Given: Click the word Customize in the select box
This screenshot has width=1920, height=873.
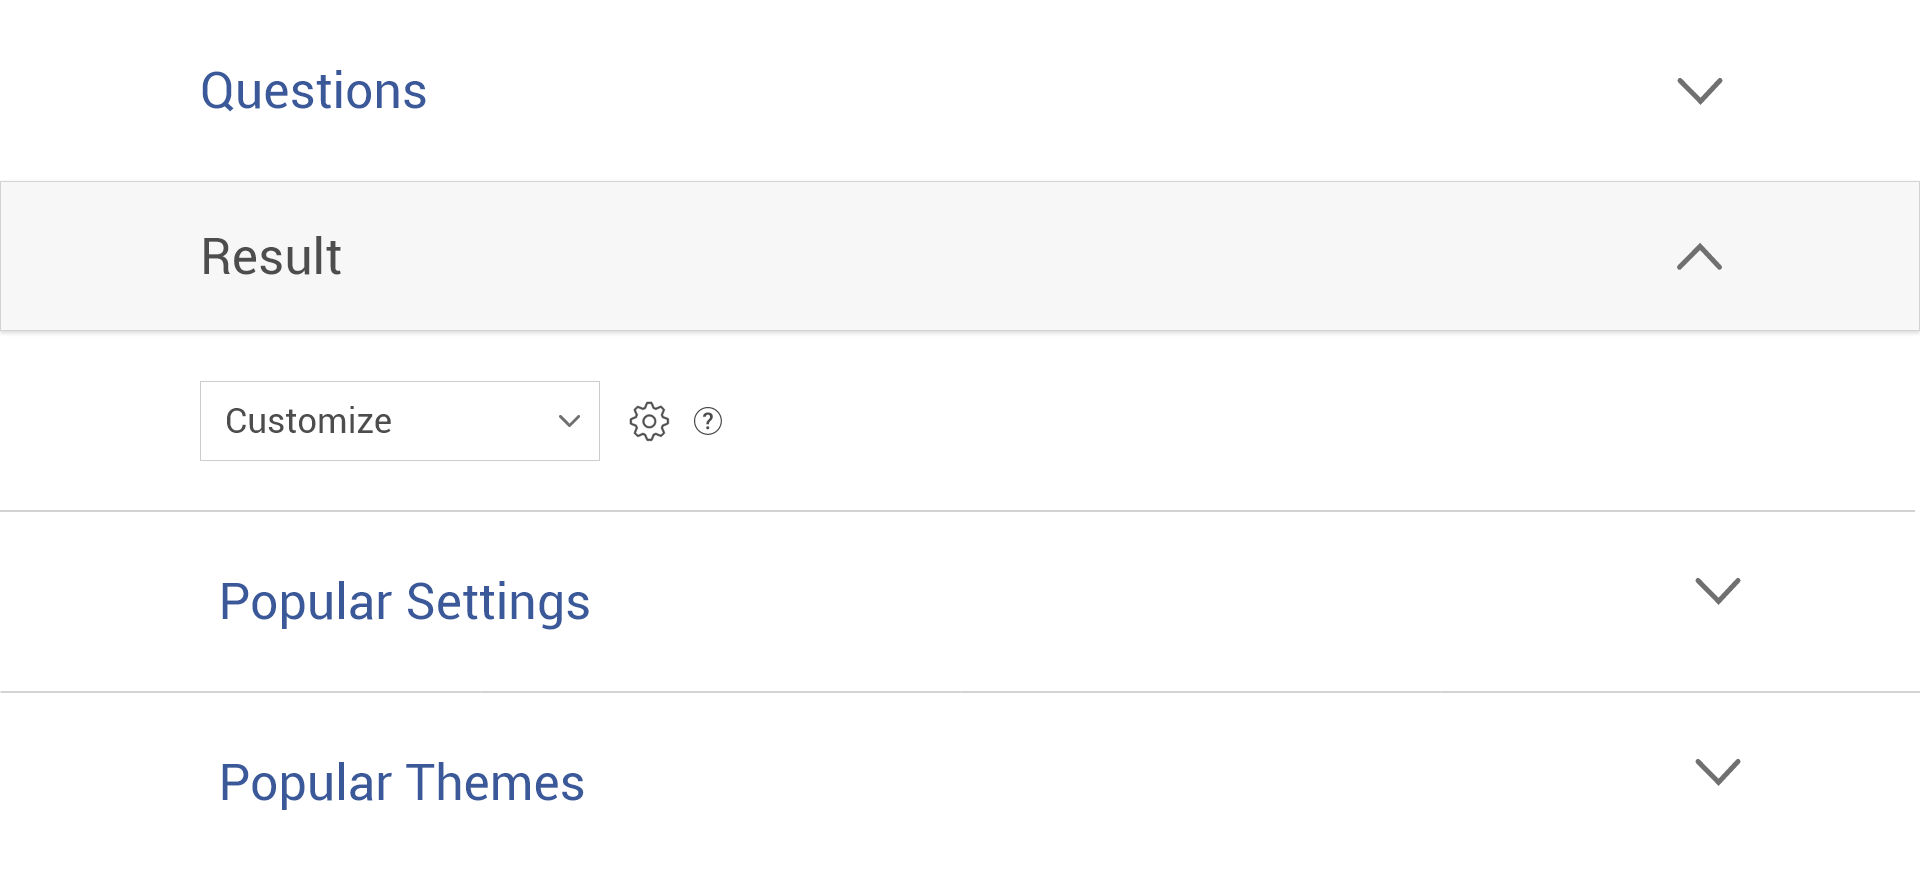Looking at the screenshot, I should (308, 421).
